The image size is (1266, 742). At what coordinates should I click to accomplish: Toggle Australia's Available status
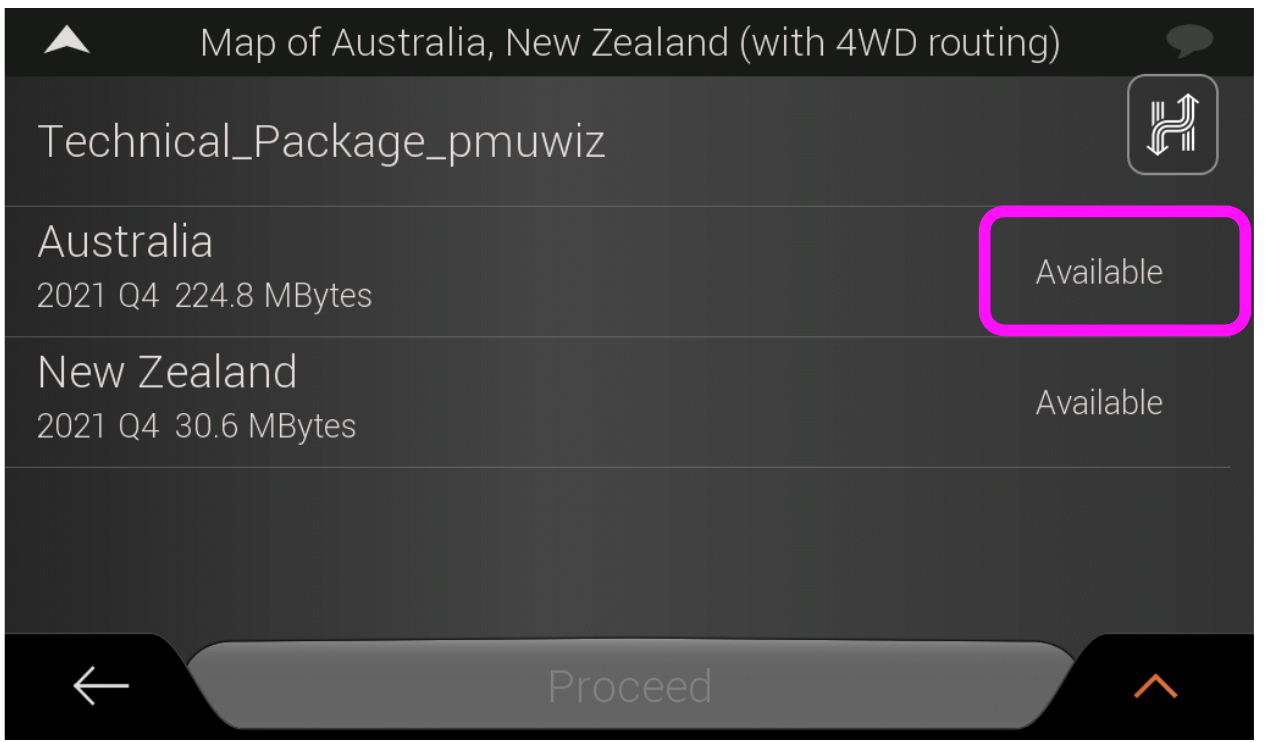1099,272
